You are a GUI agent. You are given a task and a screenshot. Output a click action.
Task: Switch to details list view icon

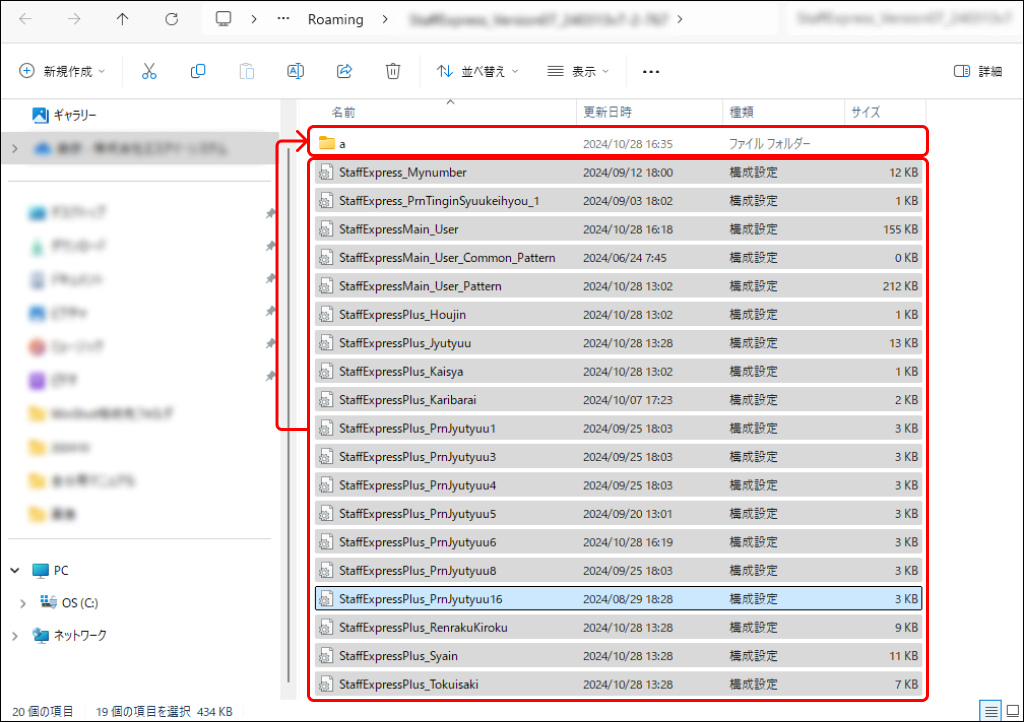pos(991,711)
